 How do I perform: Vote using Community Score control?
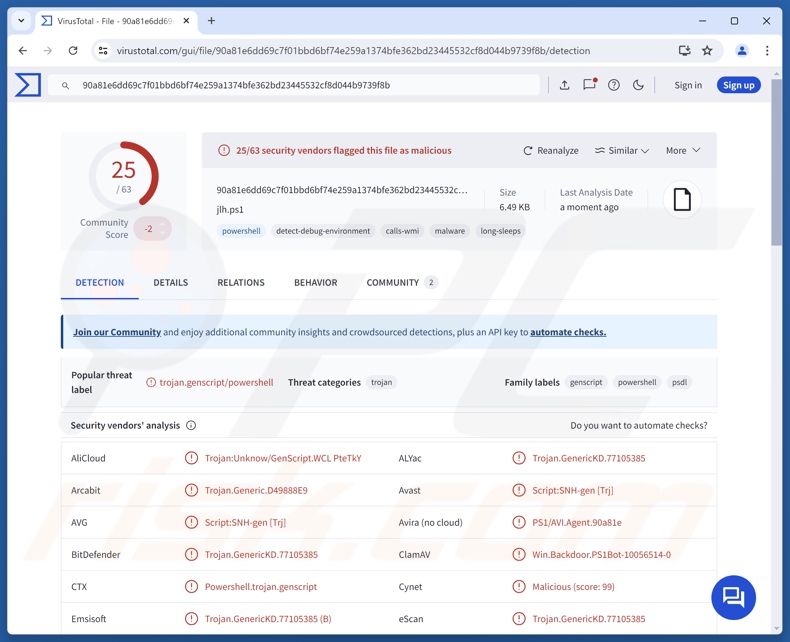(152, 229)
